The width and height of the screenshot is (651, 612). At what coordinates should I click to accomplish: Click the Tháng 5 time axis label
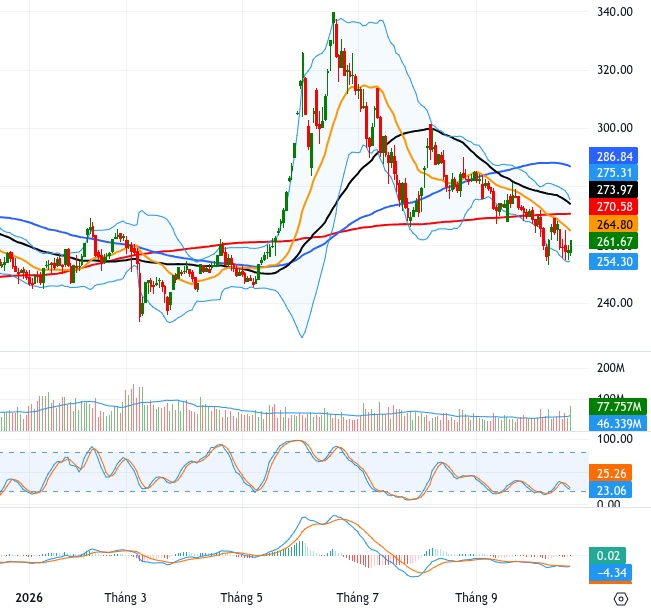click(241, 598)
